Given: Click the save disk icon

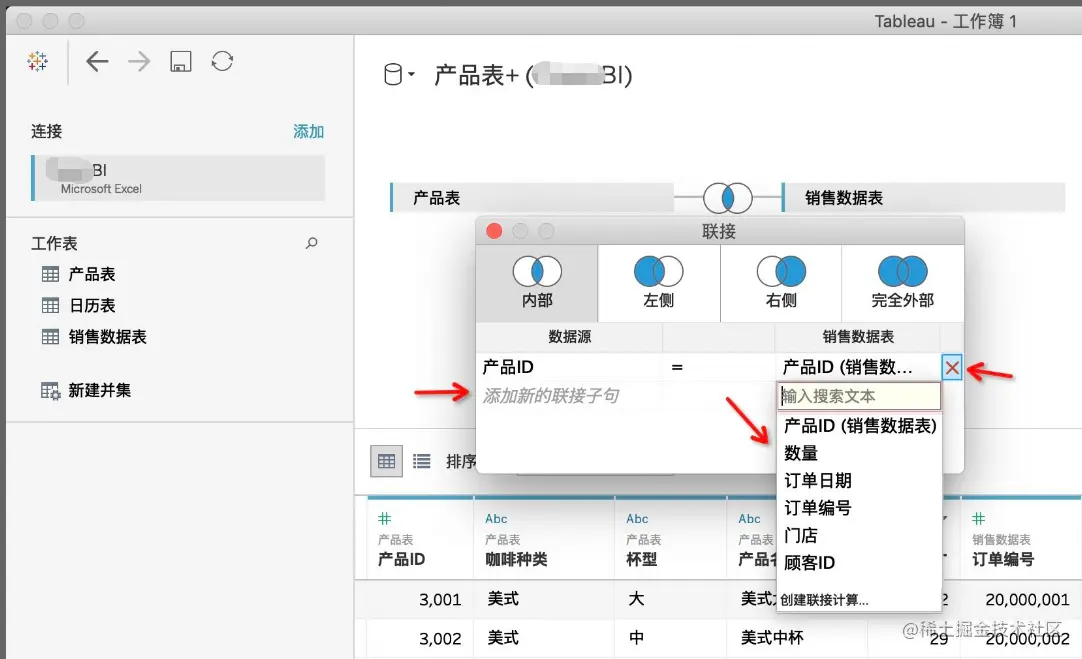Looking at the screenshot, I should 181,61.
